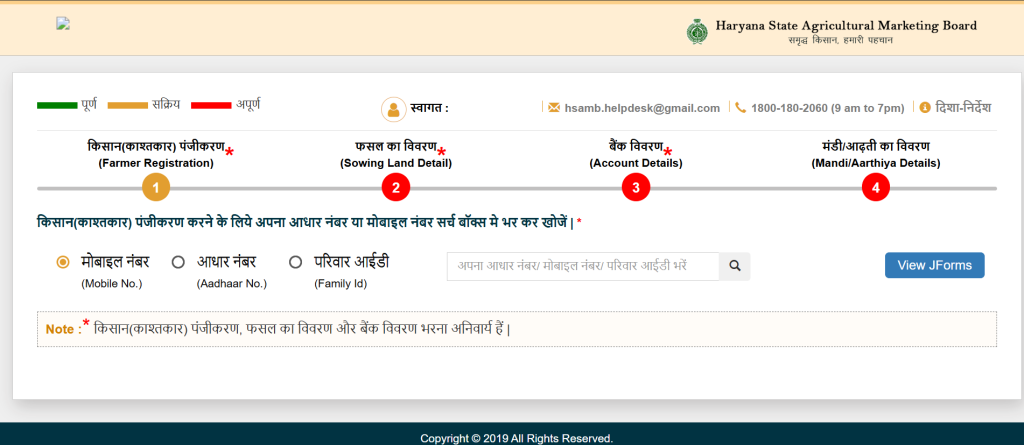1024x445 pixels.
Task: Open the Farmer Registration step label
Action: pos(156,154)
